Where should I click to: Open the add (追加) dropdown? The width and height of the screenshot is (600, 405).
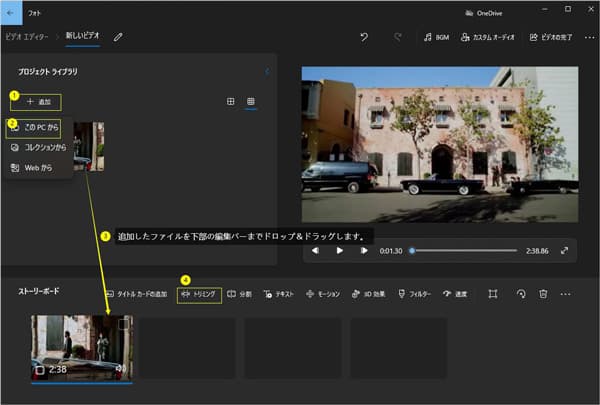[x=38, y=102]
